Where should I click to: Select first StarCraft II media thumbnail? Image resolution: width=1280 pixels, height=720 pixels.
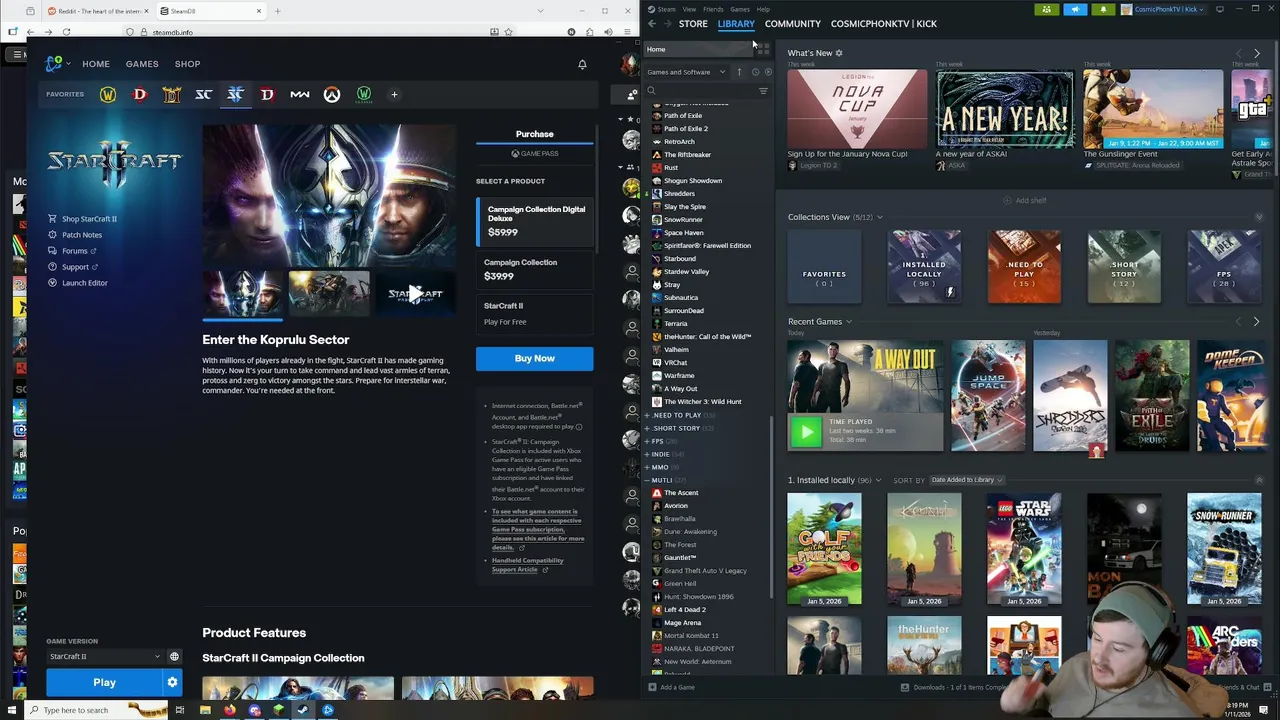tap(243, 293)
